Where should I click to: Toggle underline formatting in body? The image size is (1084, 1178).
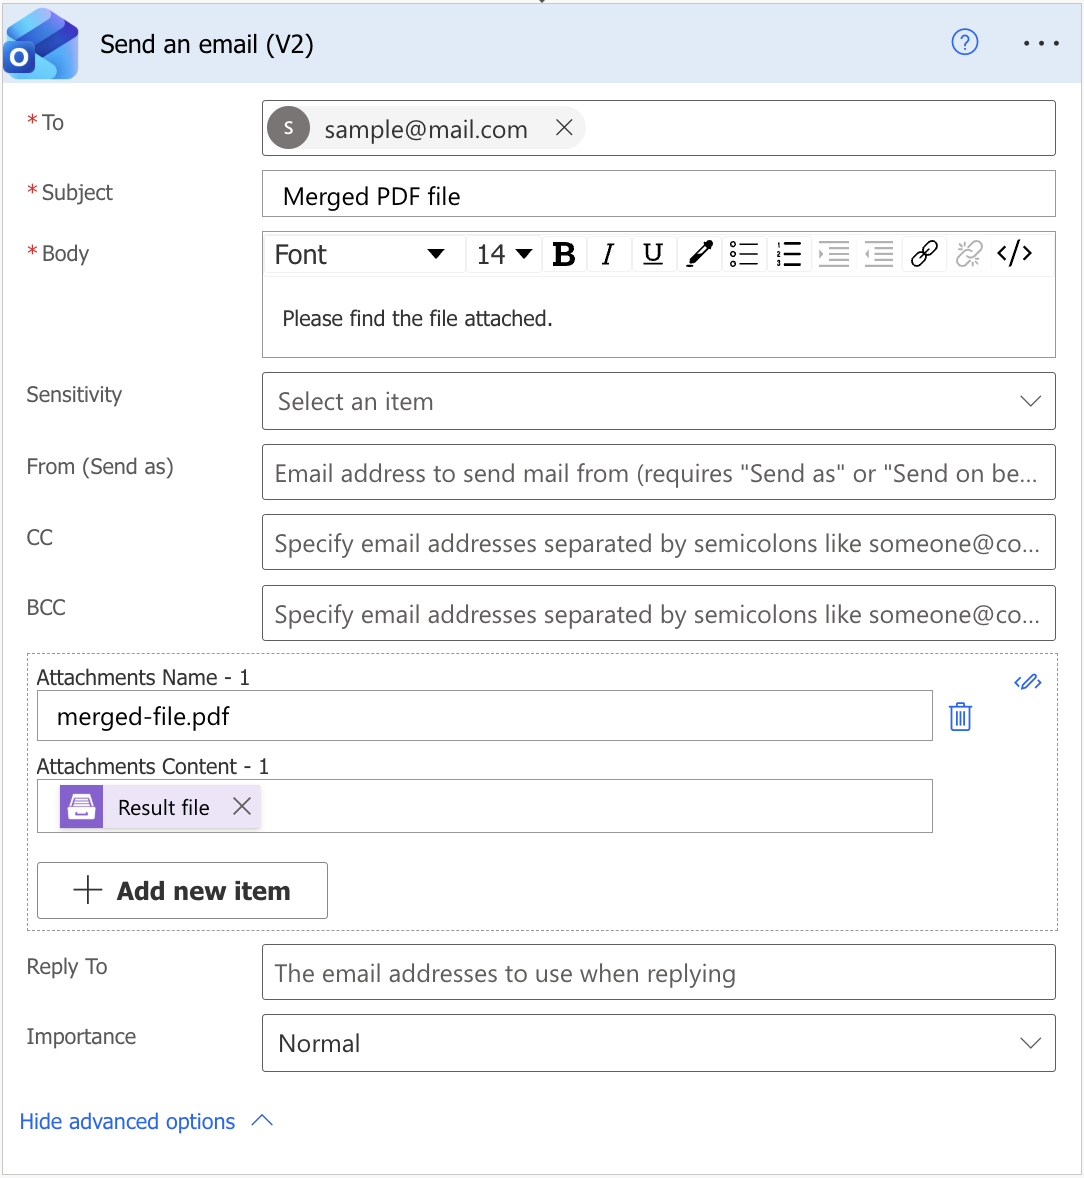653,254
